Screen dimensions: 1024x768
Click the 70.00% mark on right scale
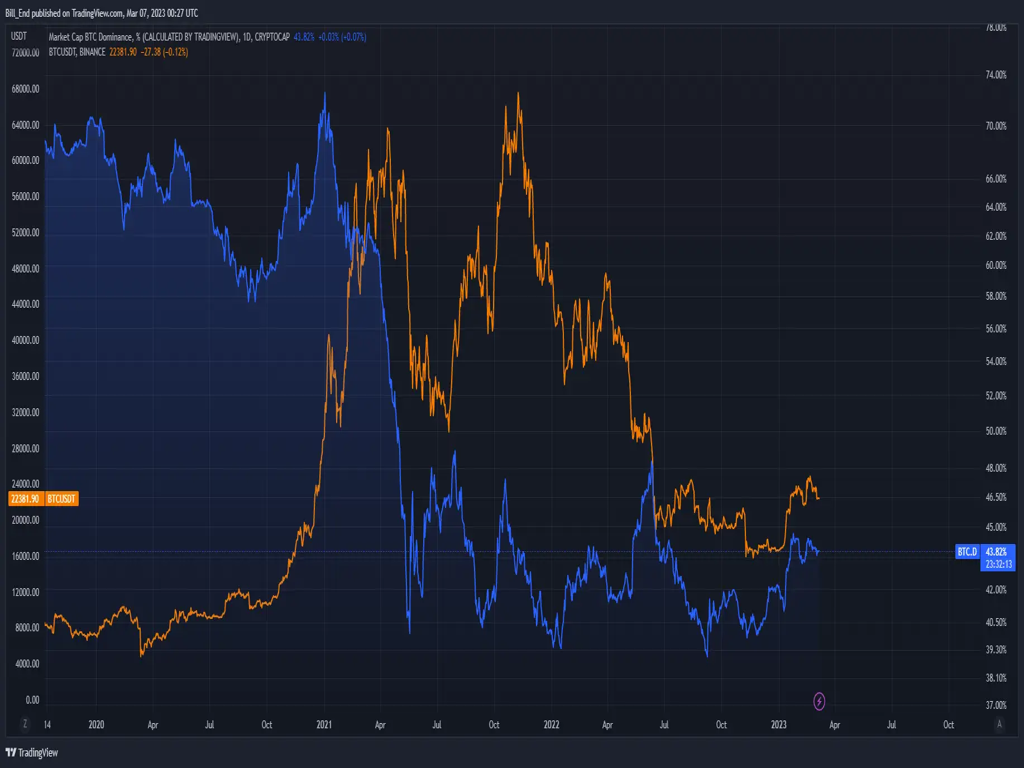click(995, 126)
